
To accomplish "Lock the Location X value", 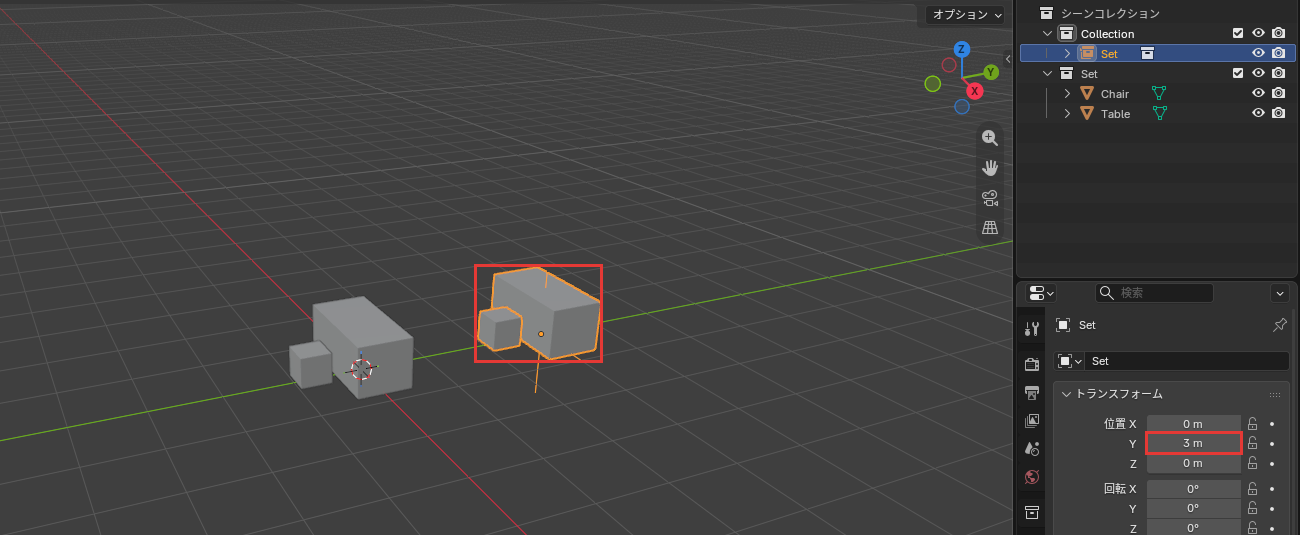I will 1252,424.
